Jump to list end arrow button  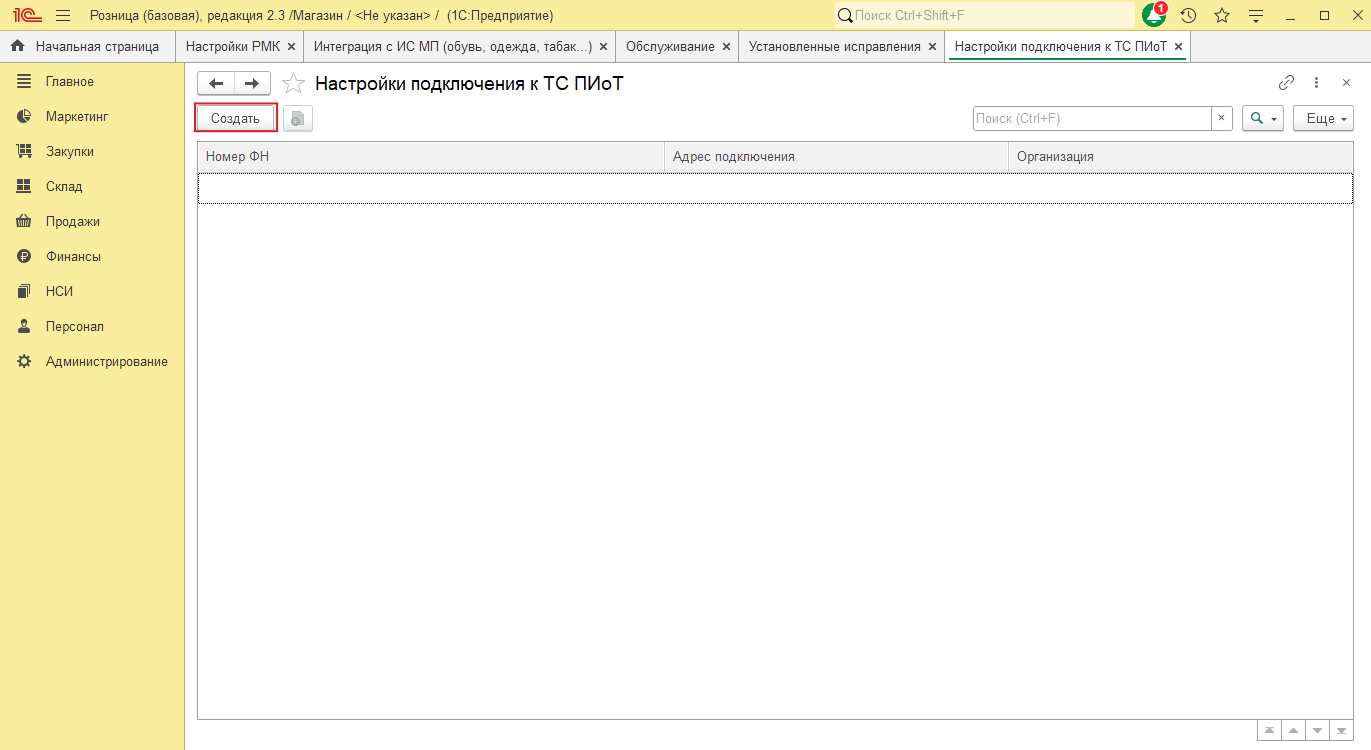click(1342, 730)
